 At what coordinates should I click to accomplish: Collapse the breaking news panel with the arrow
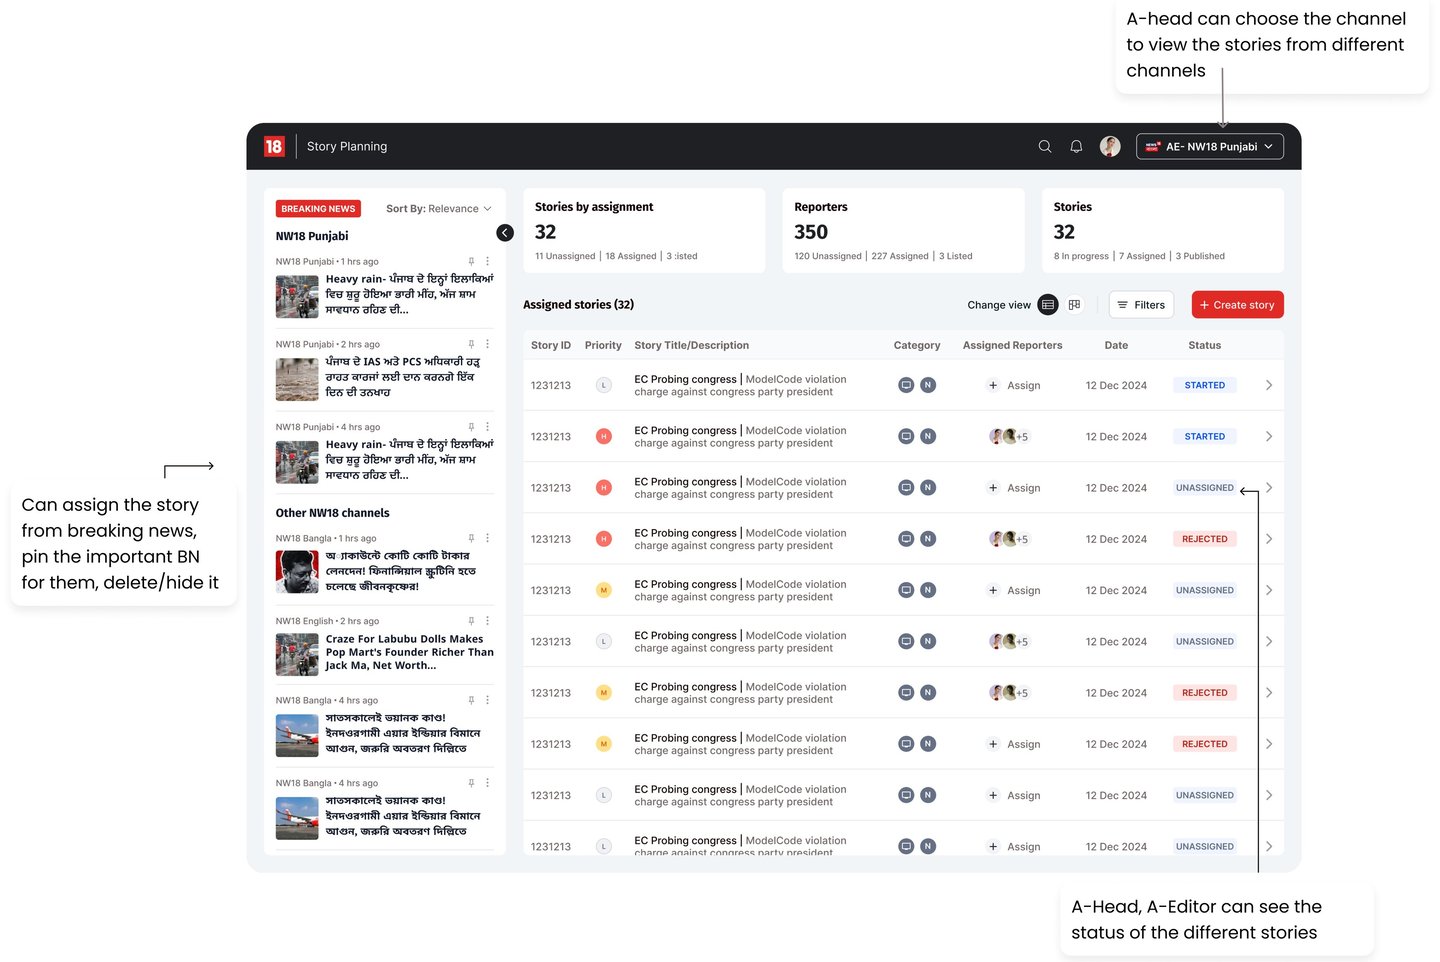click(x=505, y=233)
